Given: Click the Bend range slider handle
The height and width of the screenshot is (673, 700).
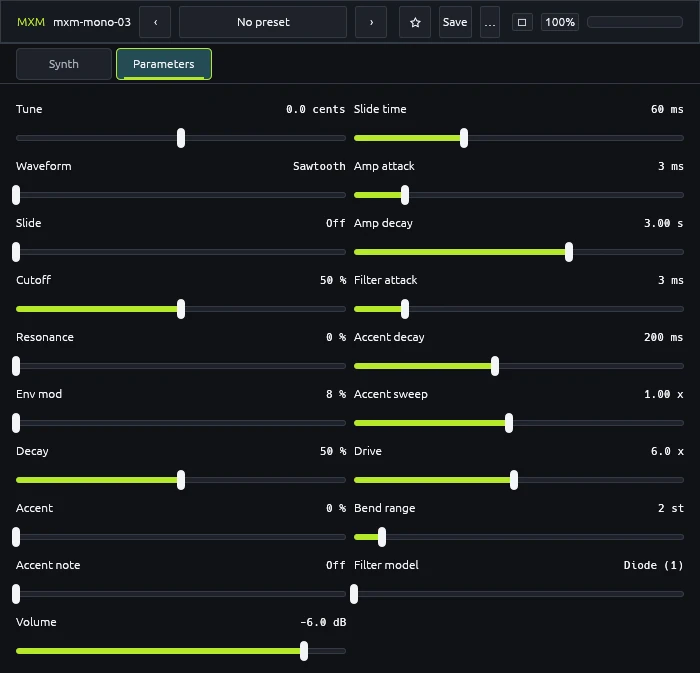Looking at the screenshot, I should click(382, 537).
